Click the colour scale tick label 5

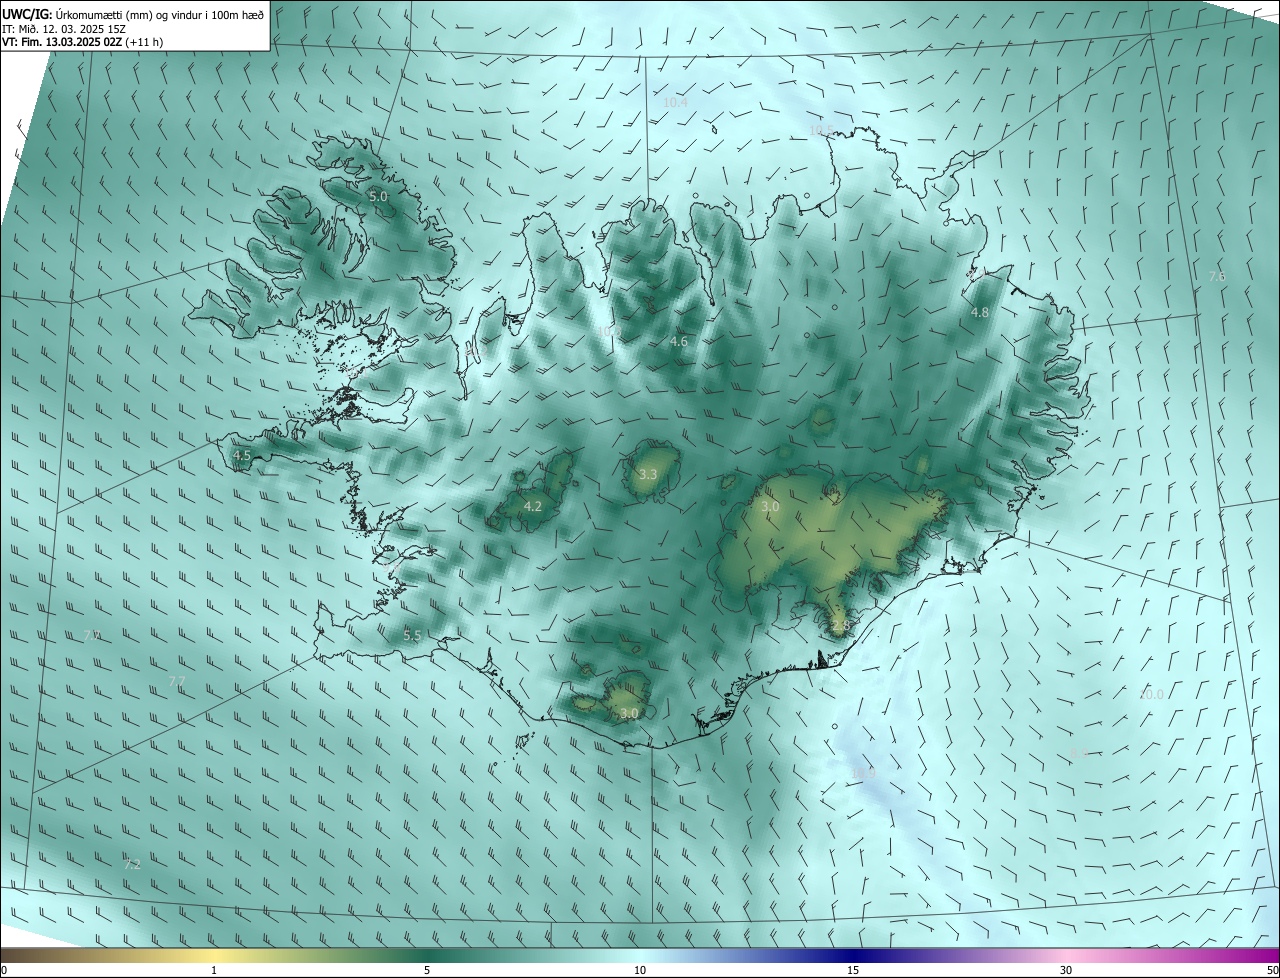[427, 970]
